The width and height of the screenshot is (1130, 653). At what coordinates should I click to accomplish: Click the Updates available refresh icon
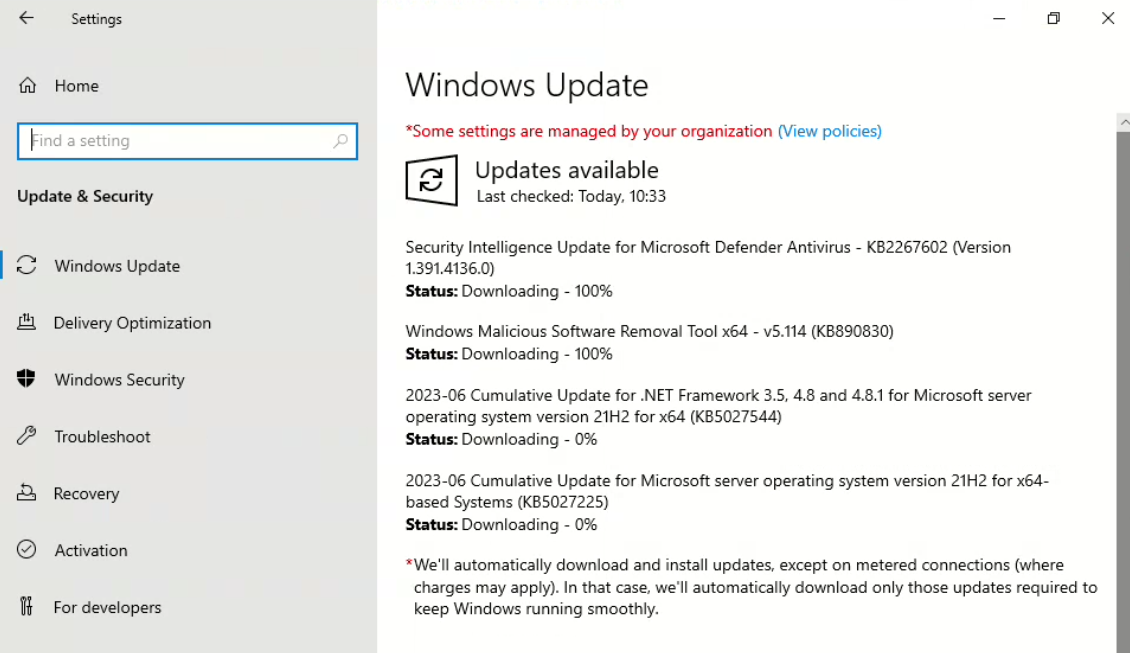click(431, 180)
